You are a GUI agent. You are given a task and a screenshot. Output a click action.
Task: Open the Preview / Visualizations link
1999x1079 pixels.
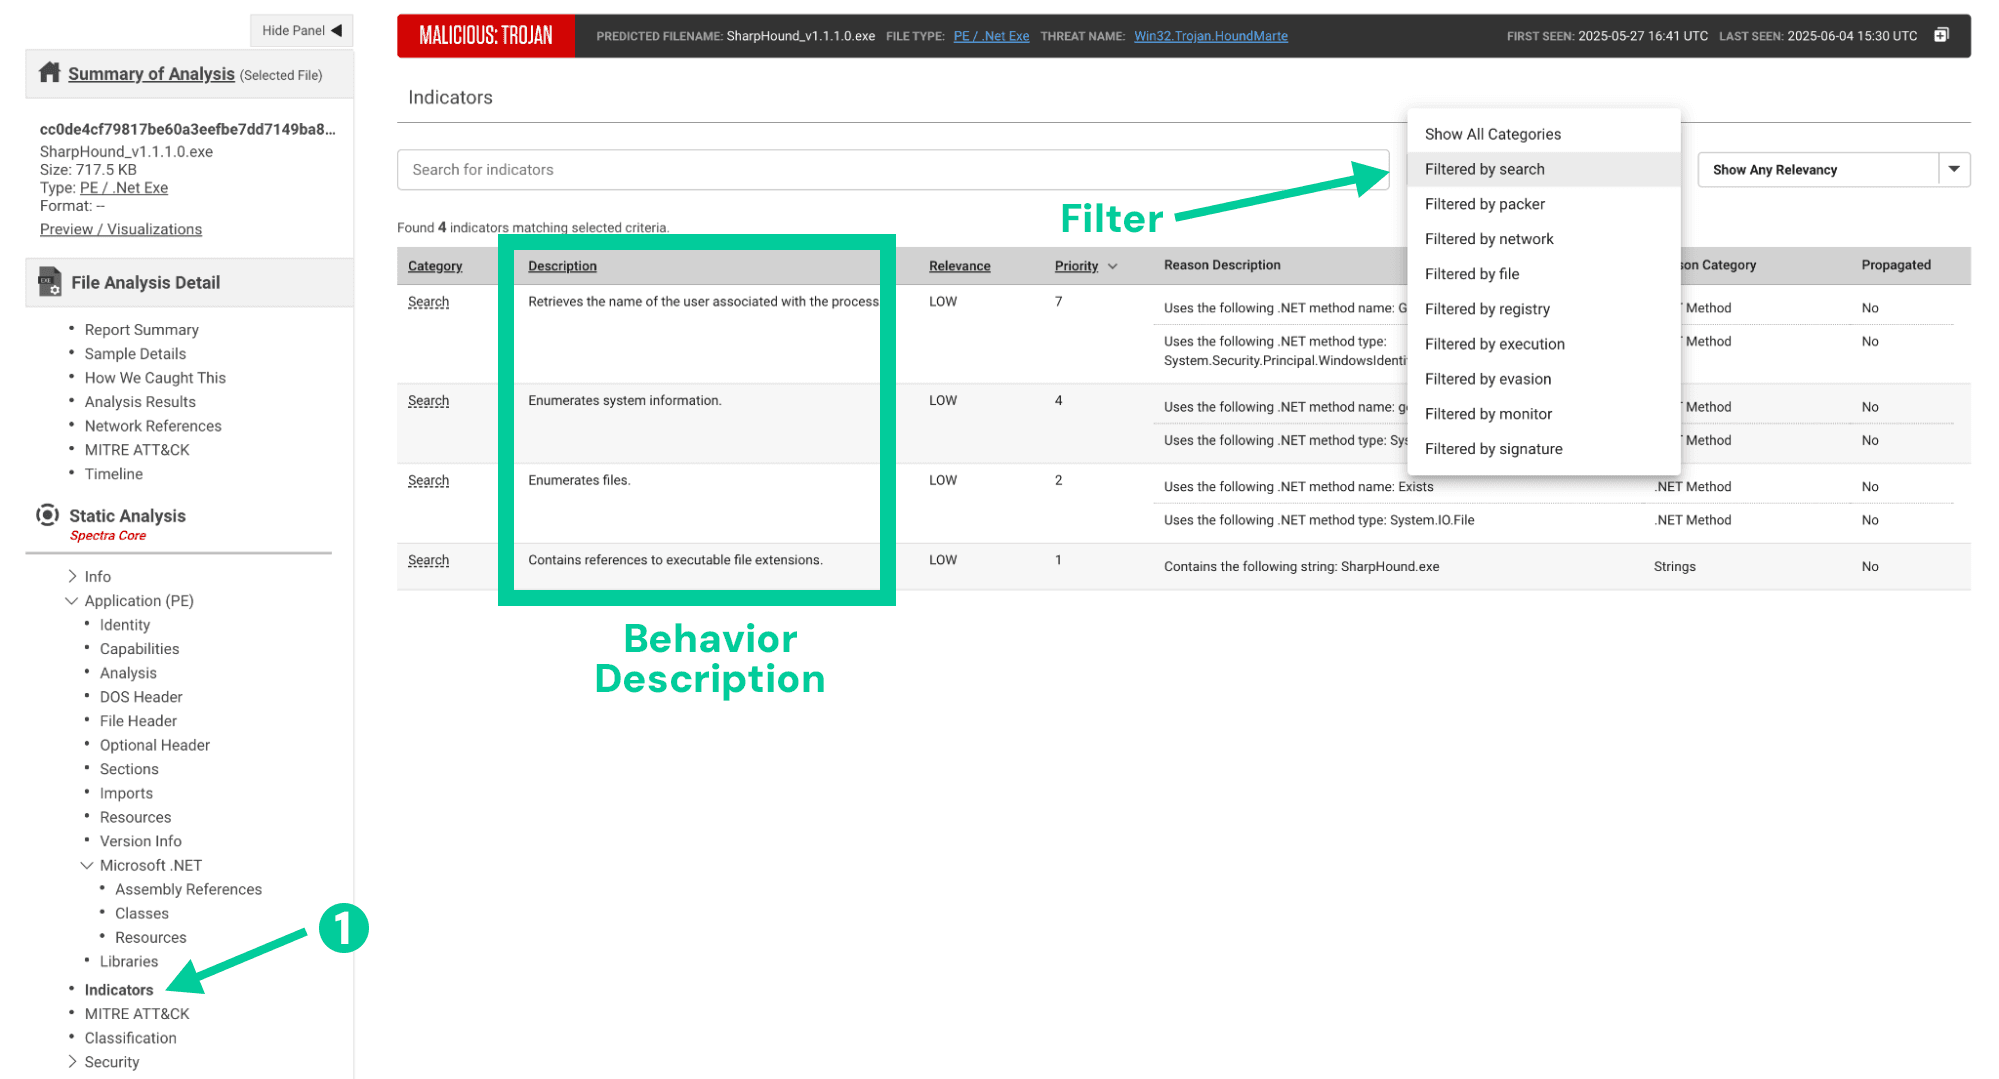[x=121, y=229]
